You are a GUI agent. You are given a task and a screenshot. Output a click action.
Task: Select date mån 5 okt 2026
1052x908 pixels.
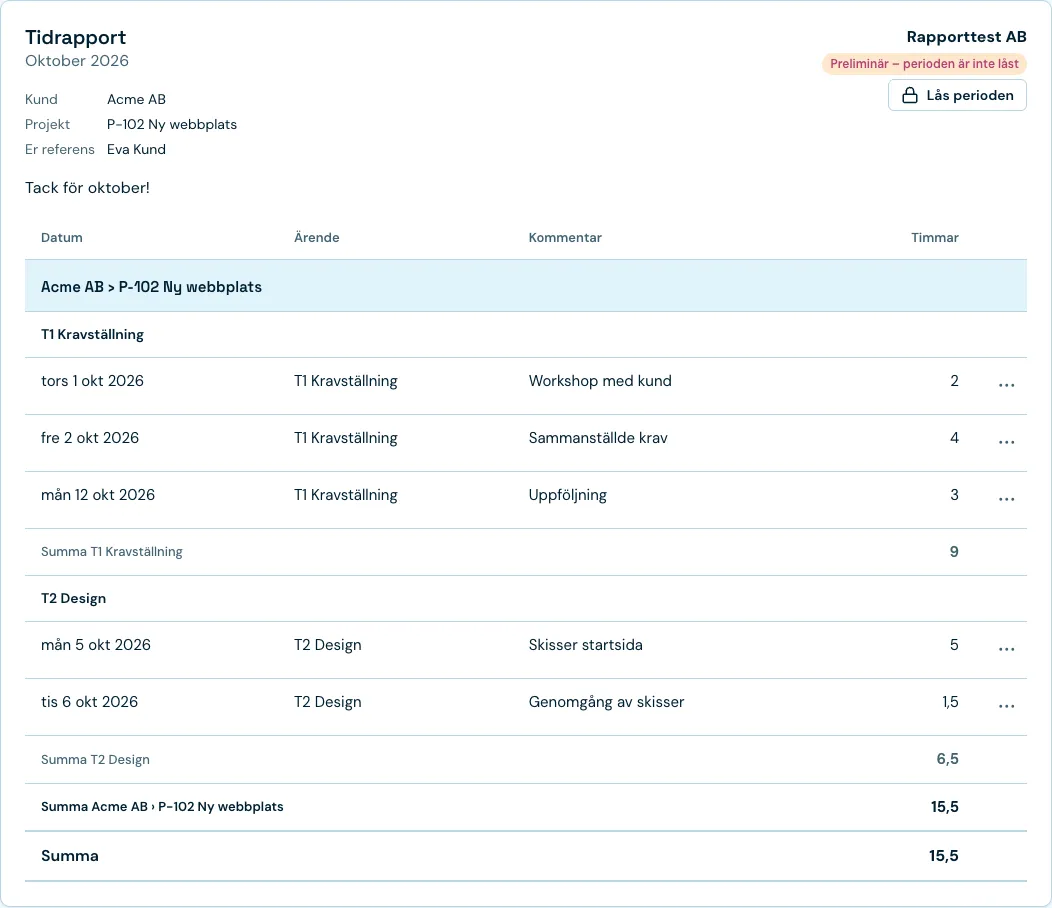(96, 644)
